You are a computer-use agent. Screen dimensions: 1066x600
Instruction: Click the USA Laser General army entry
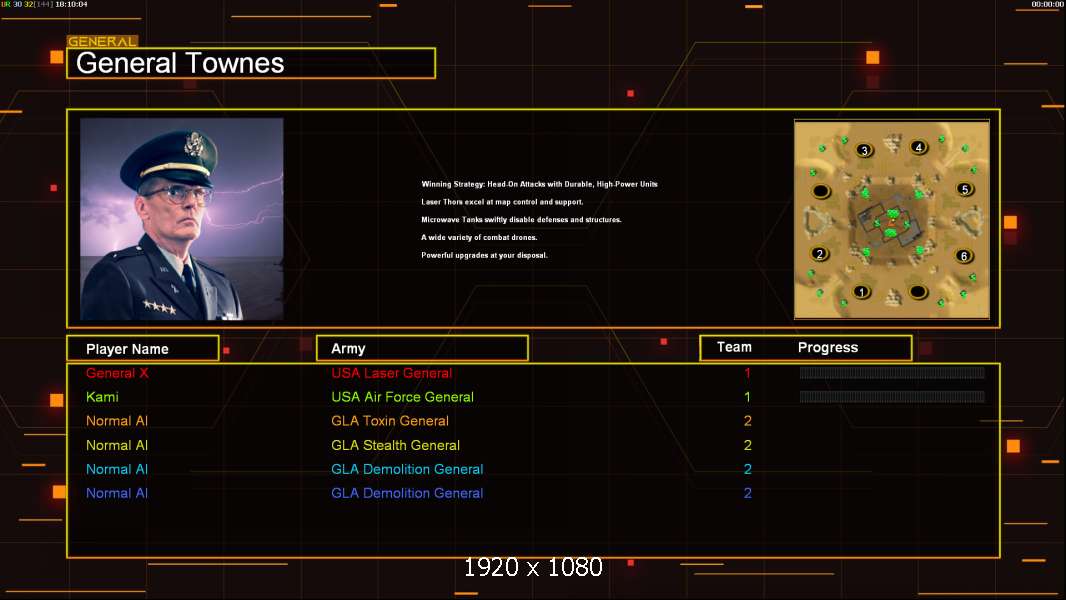(392, 373)
